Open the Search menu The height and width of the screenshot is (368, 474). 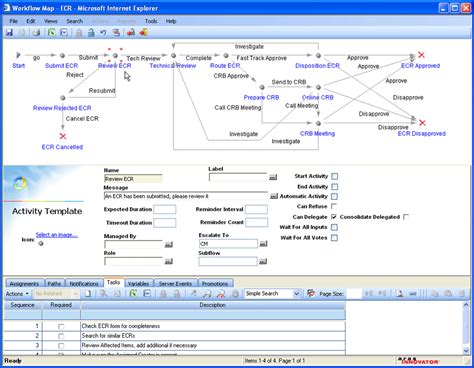74,21
